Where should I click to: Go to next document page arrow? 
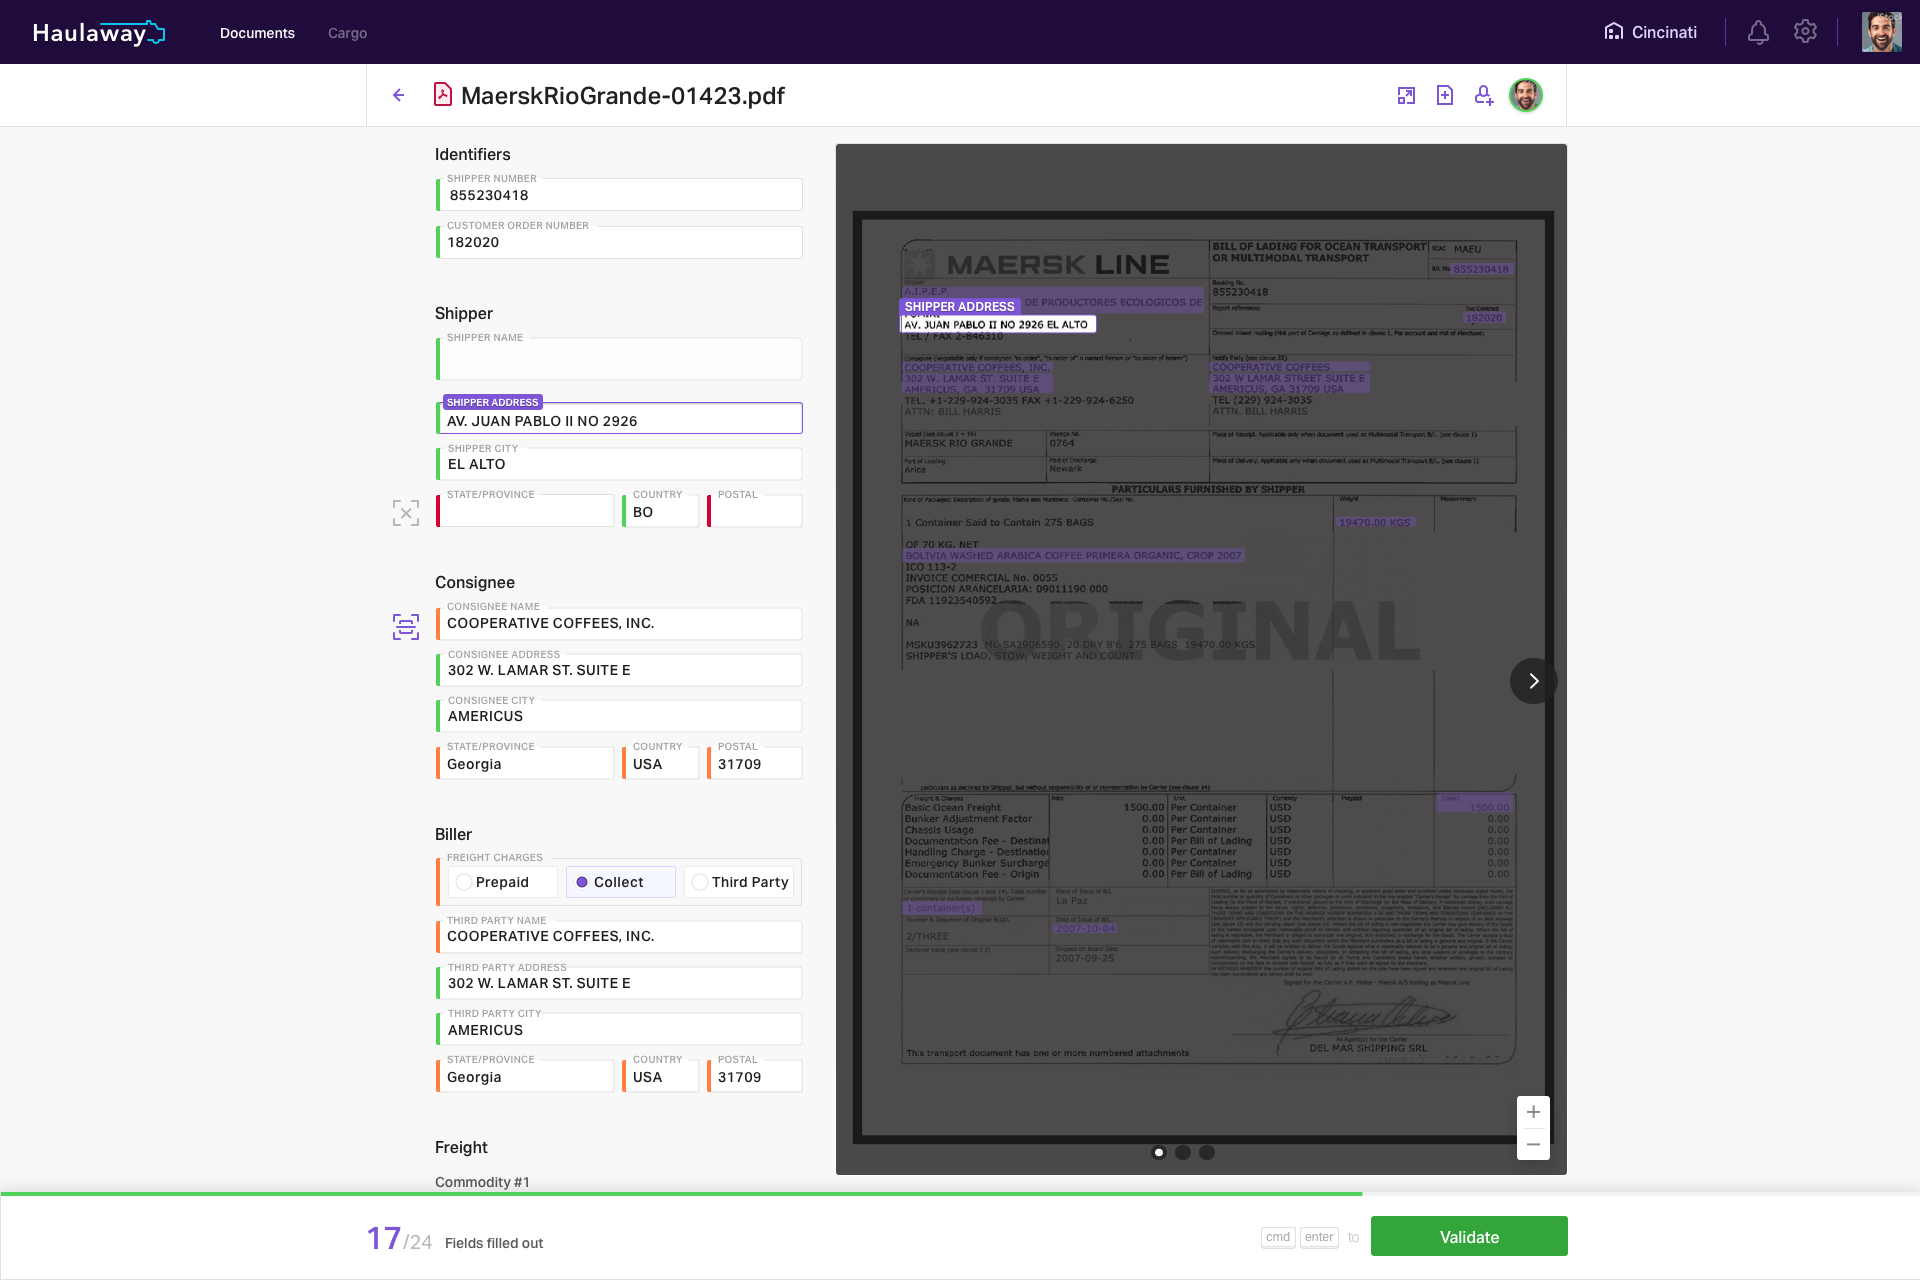pos(1533,681)
